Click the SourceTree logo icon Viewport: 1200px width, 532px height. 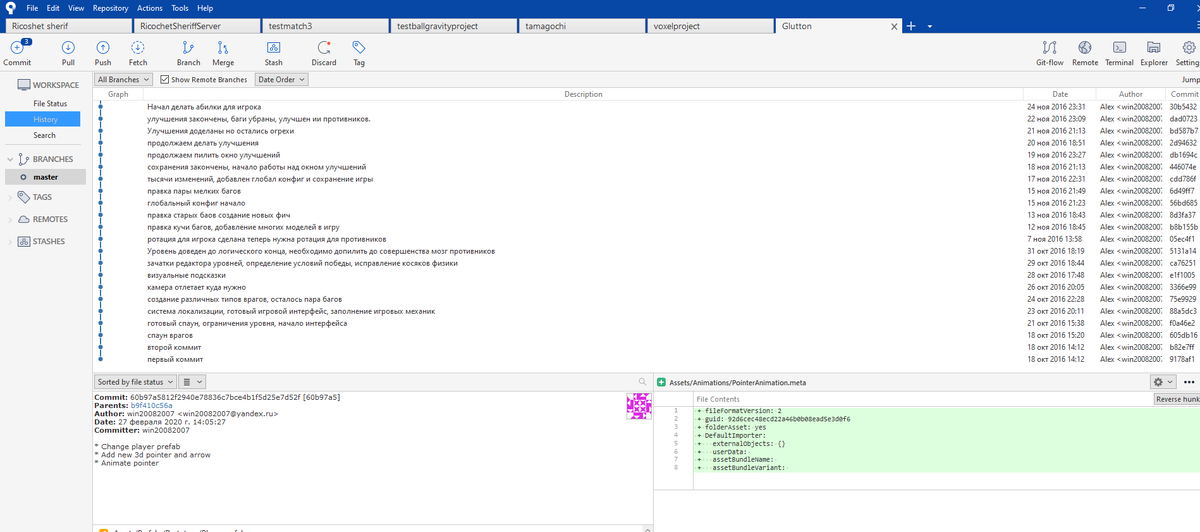10,8
